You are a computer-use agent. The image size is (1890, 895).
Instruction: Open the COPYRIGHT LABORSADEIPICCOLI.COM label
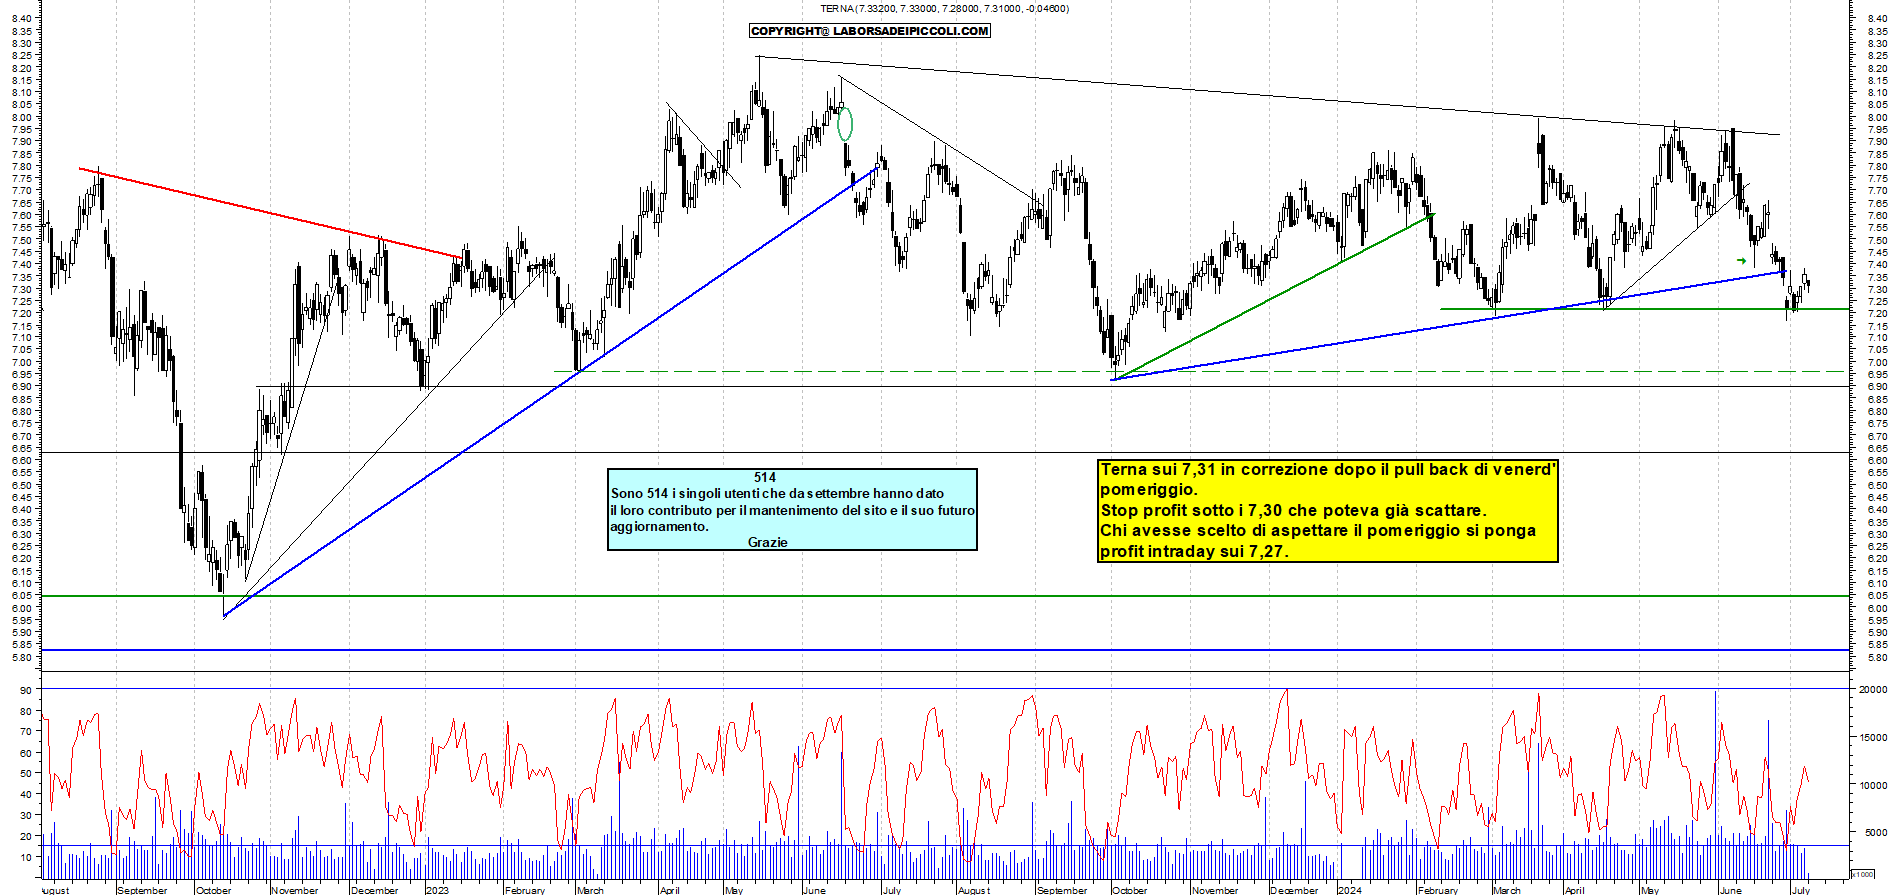[870, 31]
